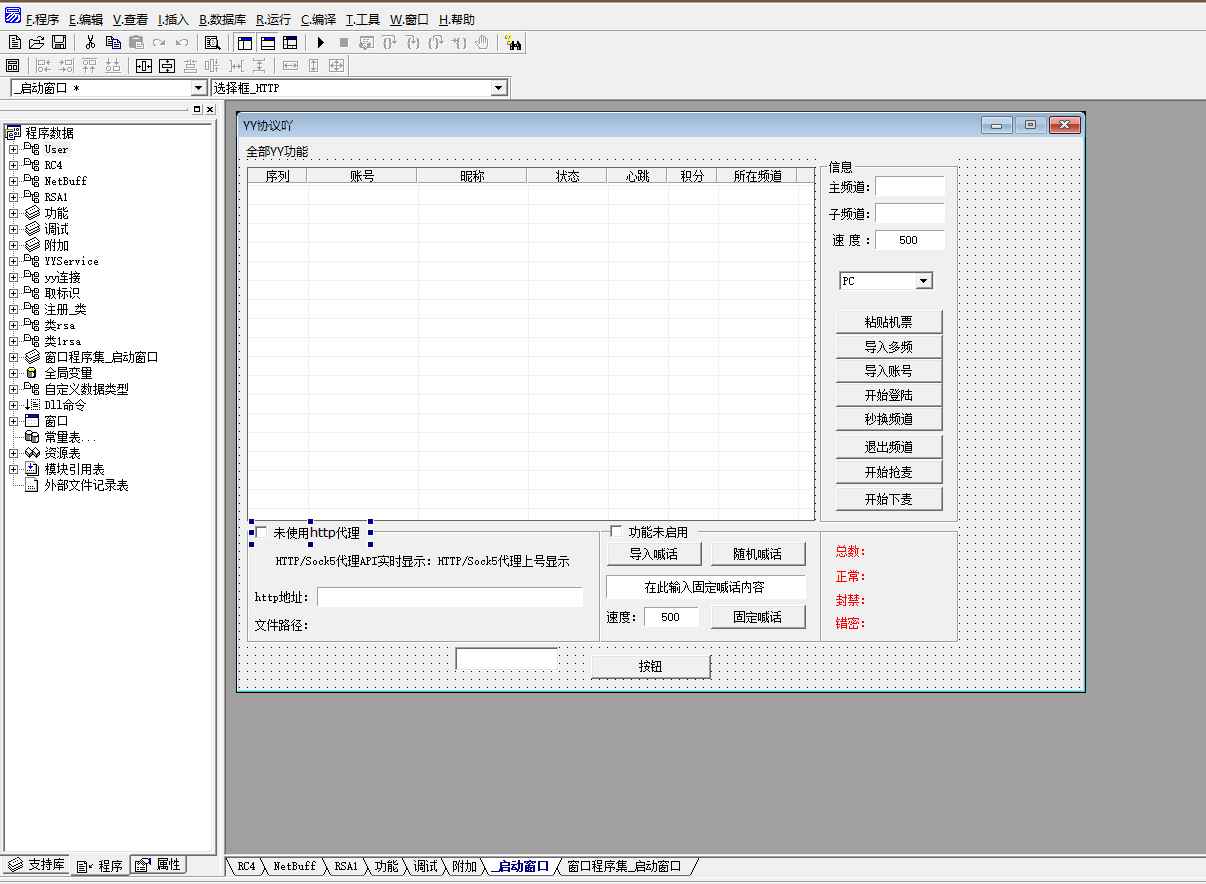This screenshot has width=1206, height=884.
Task: Click the Open folder toolbar icon
Action: (37, 42)
